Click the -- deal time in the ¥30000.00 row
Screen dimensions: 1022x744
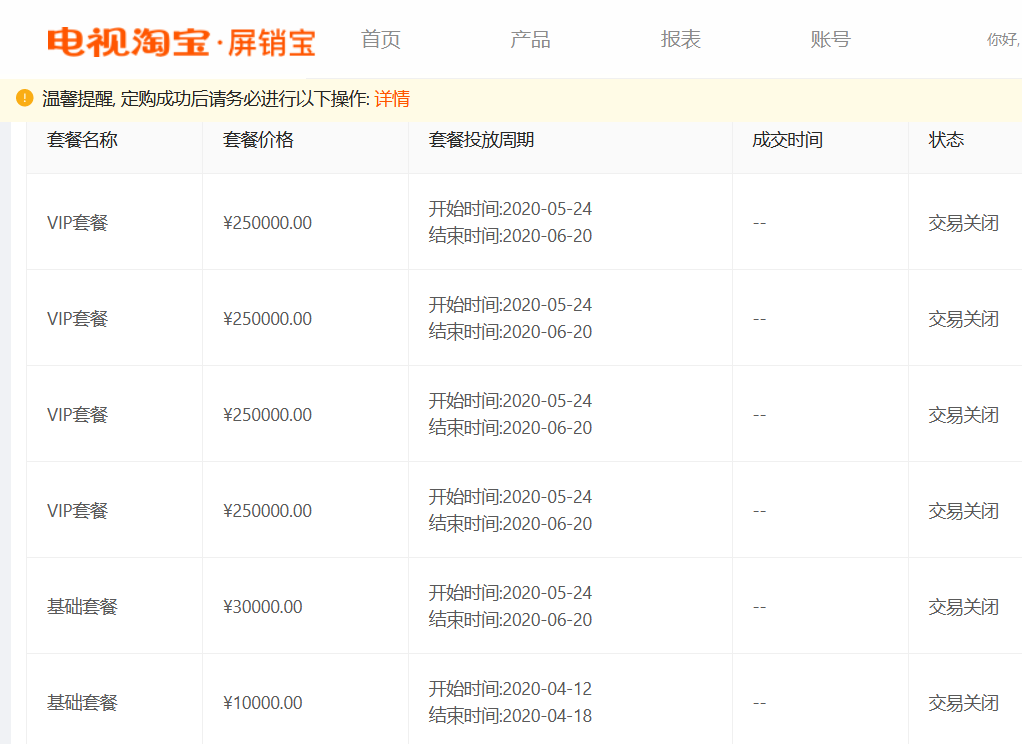coord(759,607)
